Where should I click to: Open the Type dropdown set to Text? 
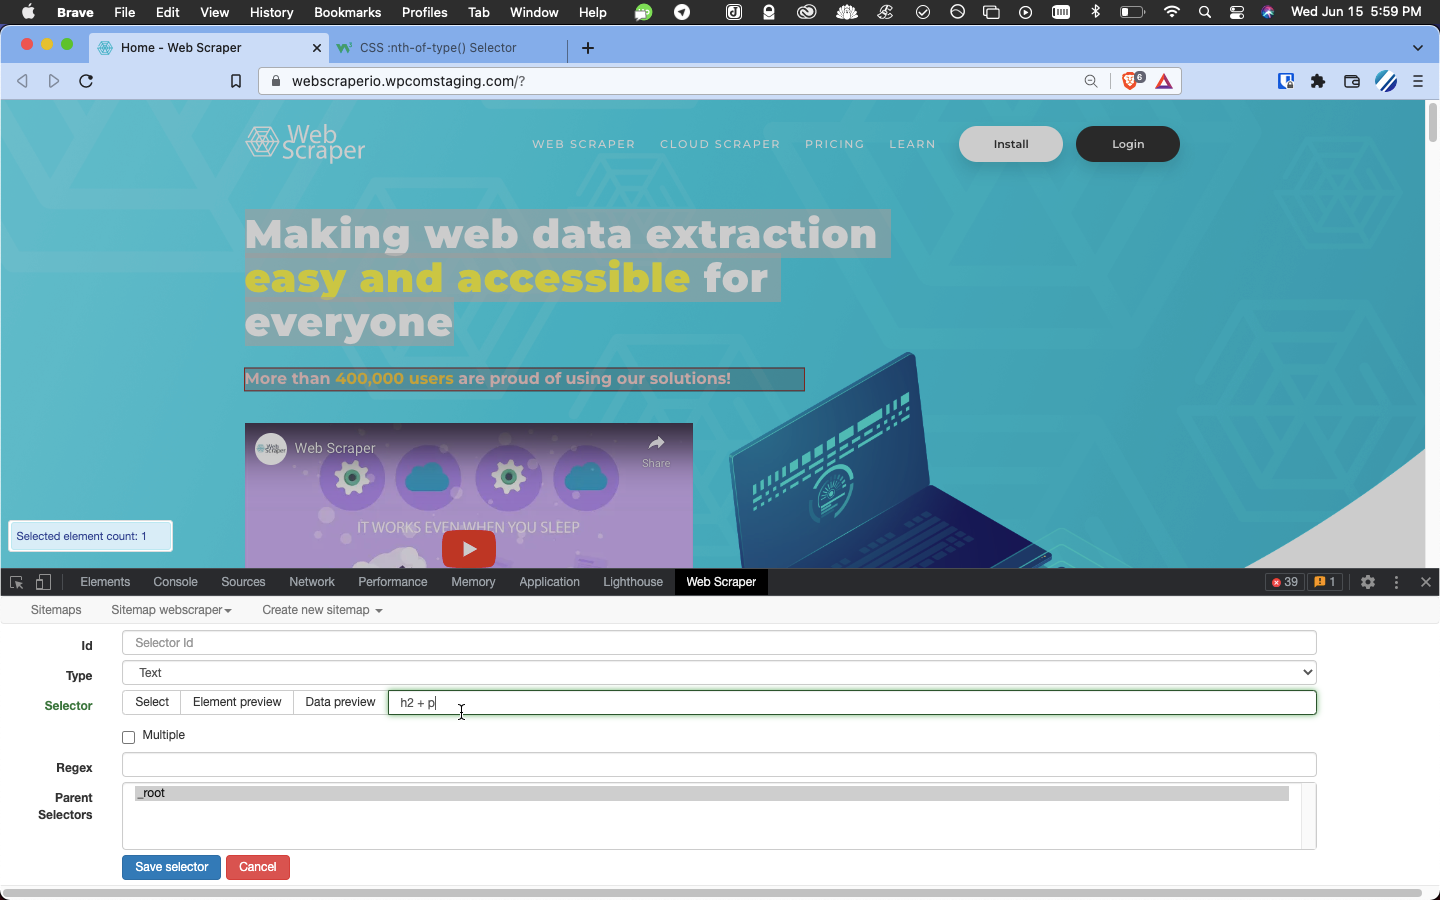tap(718, 673)
